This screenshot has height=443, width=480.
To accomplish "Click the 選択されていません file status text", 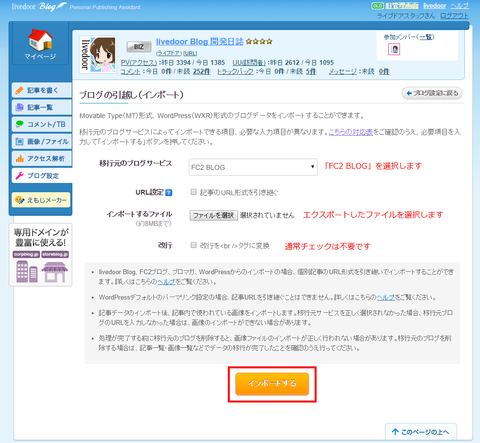I will point(267,215).
